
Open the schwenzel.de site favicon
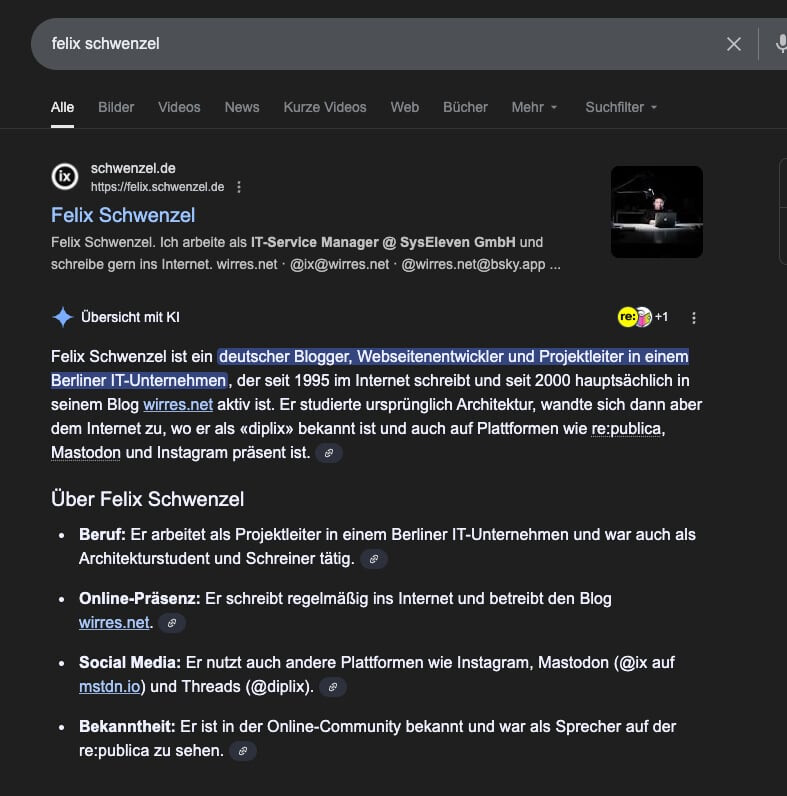pos(64,177)
